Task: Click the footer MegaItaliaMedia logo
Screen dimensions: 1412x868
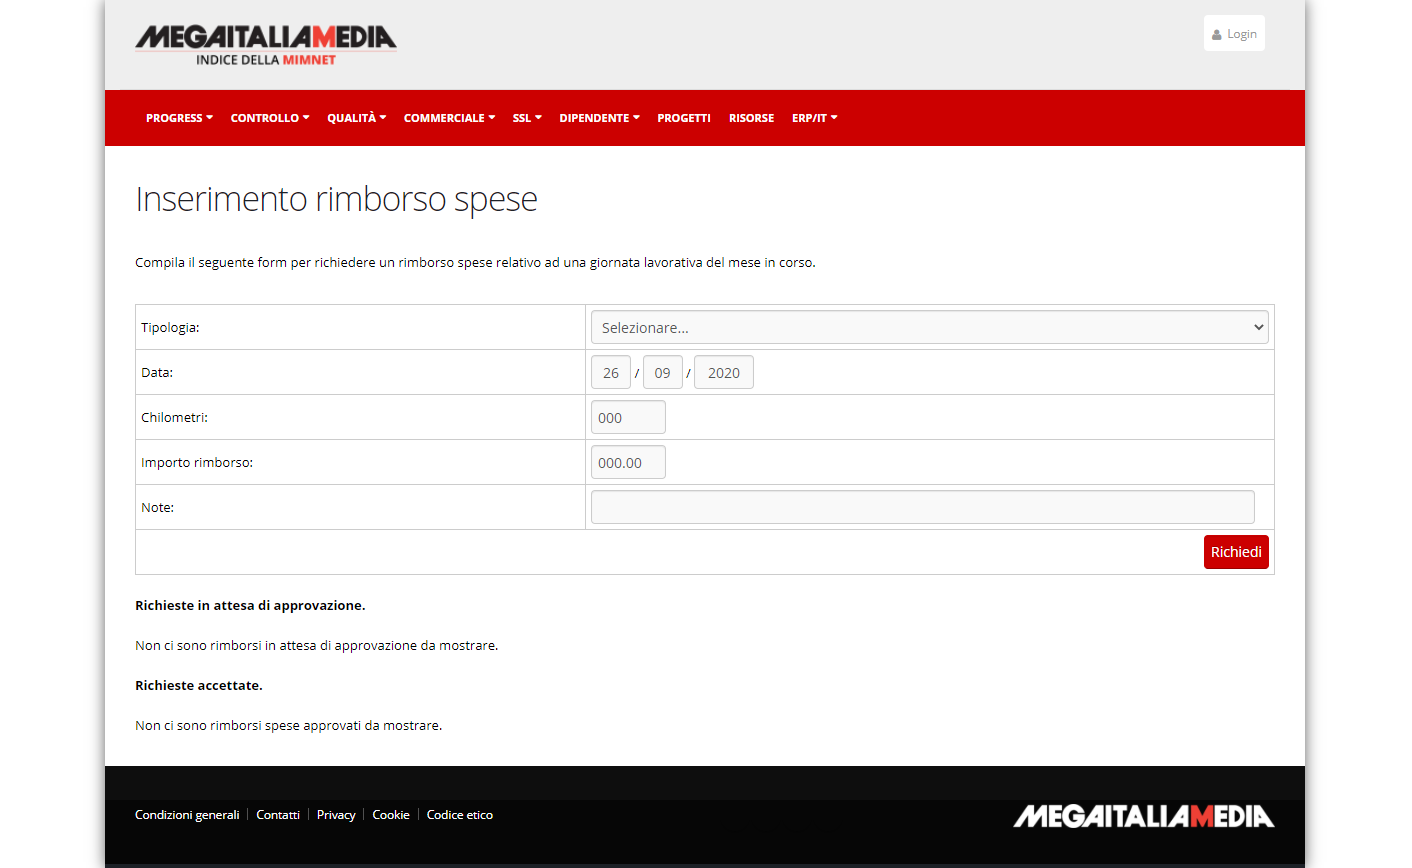Action: click(1144, 816)
